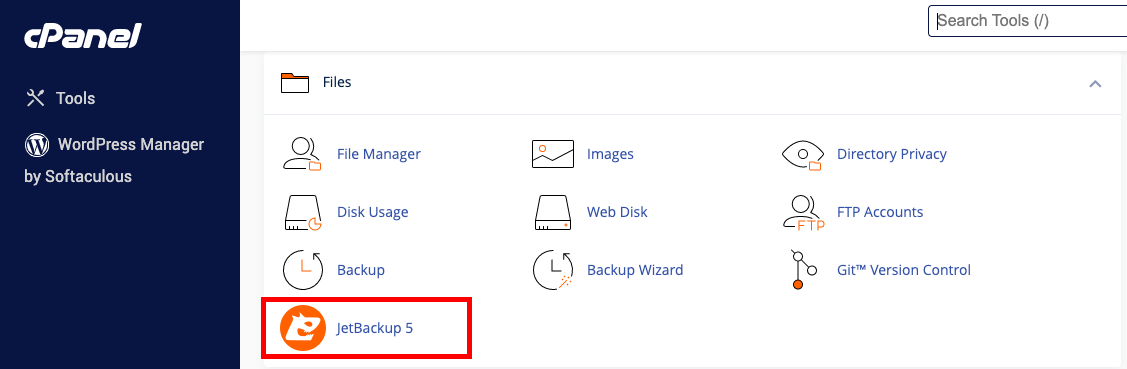Image resolution: width=1127 pixels, height=369 pixels.
Task: Click the cPanel logo
Action: 82,36
